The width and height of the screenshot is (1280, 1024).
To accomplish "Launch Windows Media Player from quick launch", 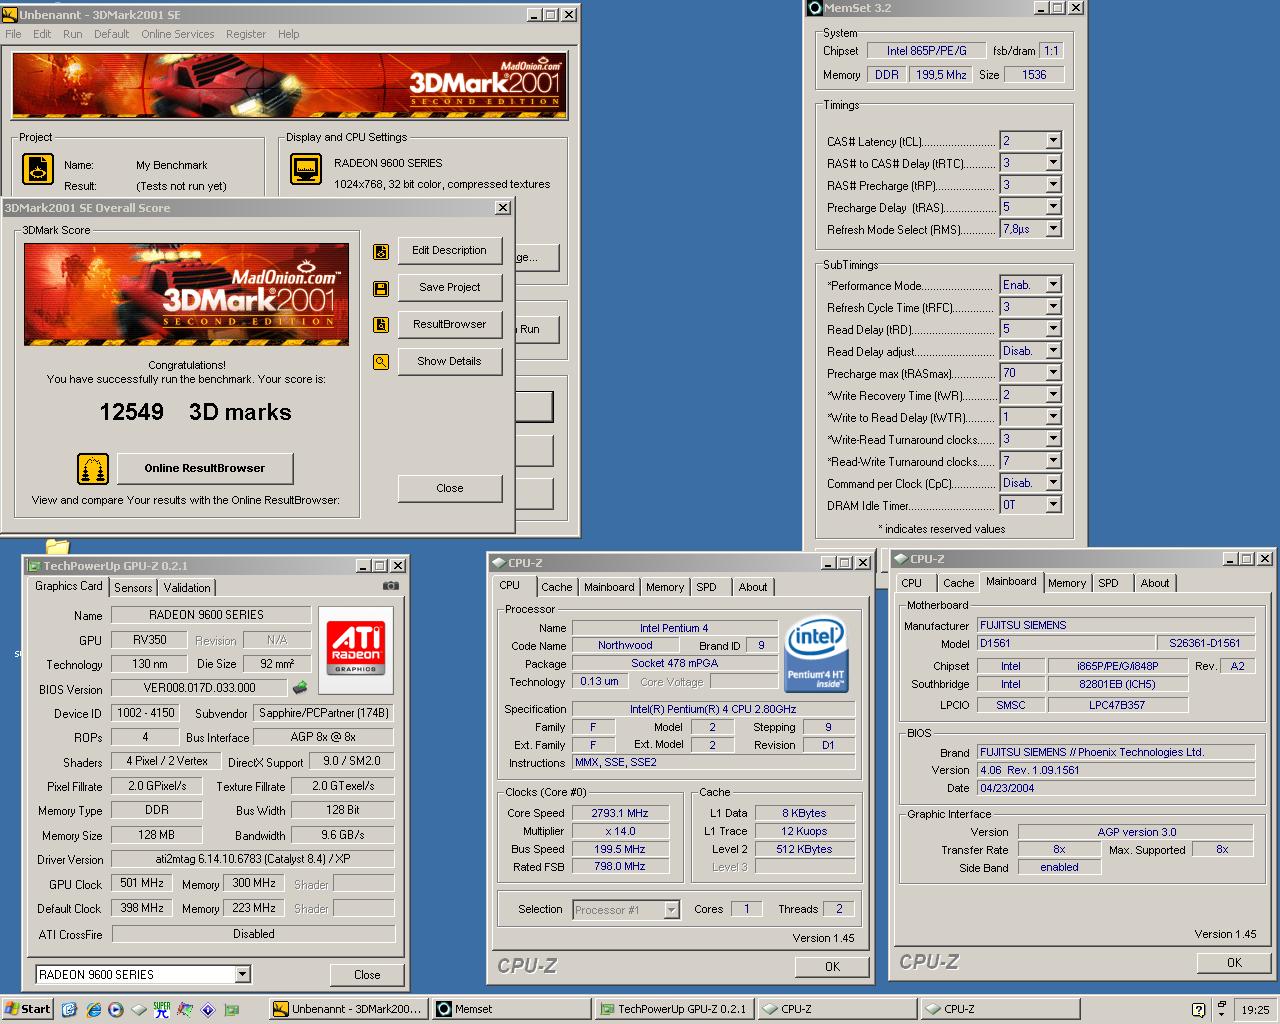I will pos(116,1009).
